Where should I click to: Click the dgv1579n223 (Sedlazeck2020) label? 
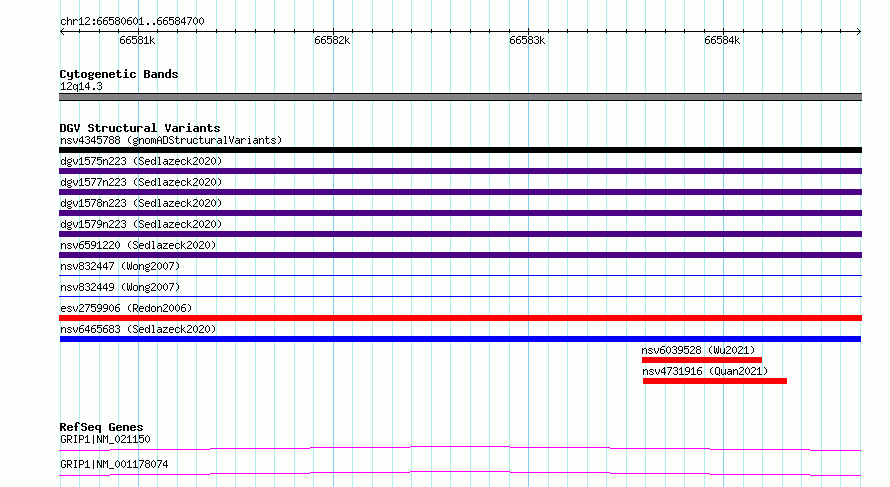(141, 224)
